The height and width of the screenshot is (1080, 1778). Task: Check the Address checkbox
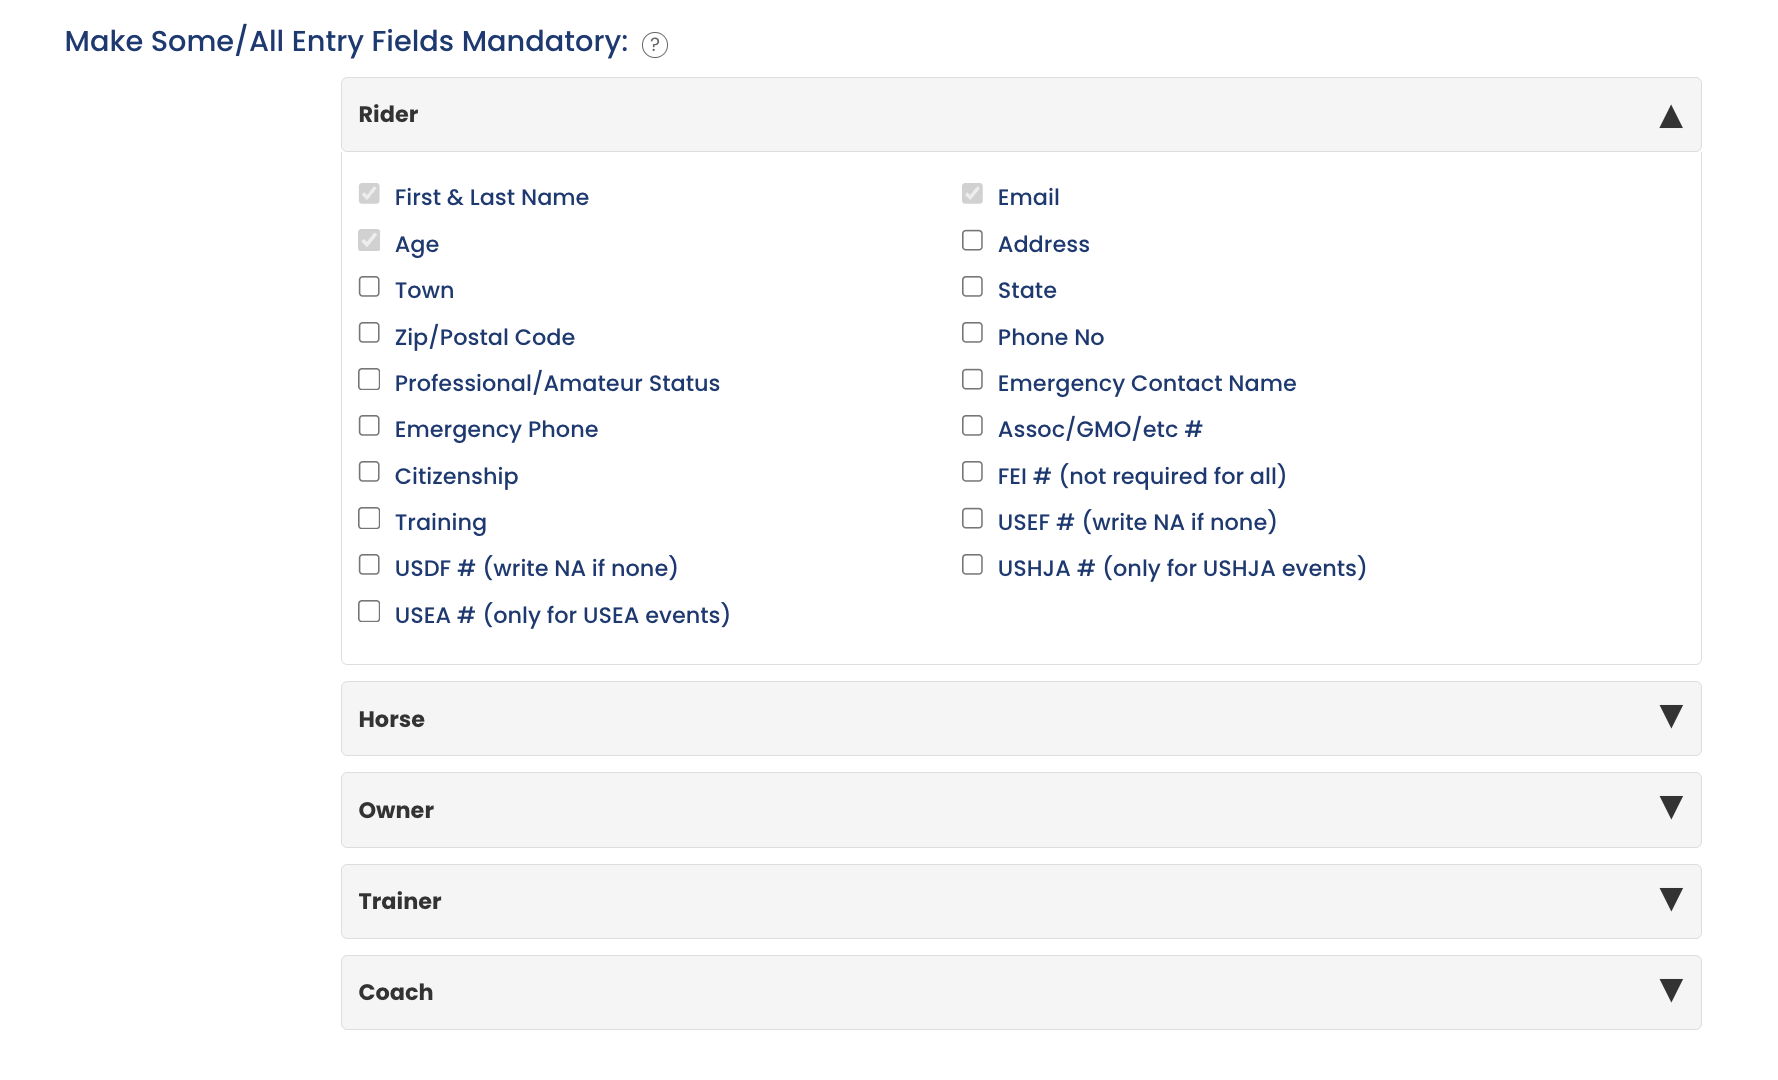point(972,241)
